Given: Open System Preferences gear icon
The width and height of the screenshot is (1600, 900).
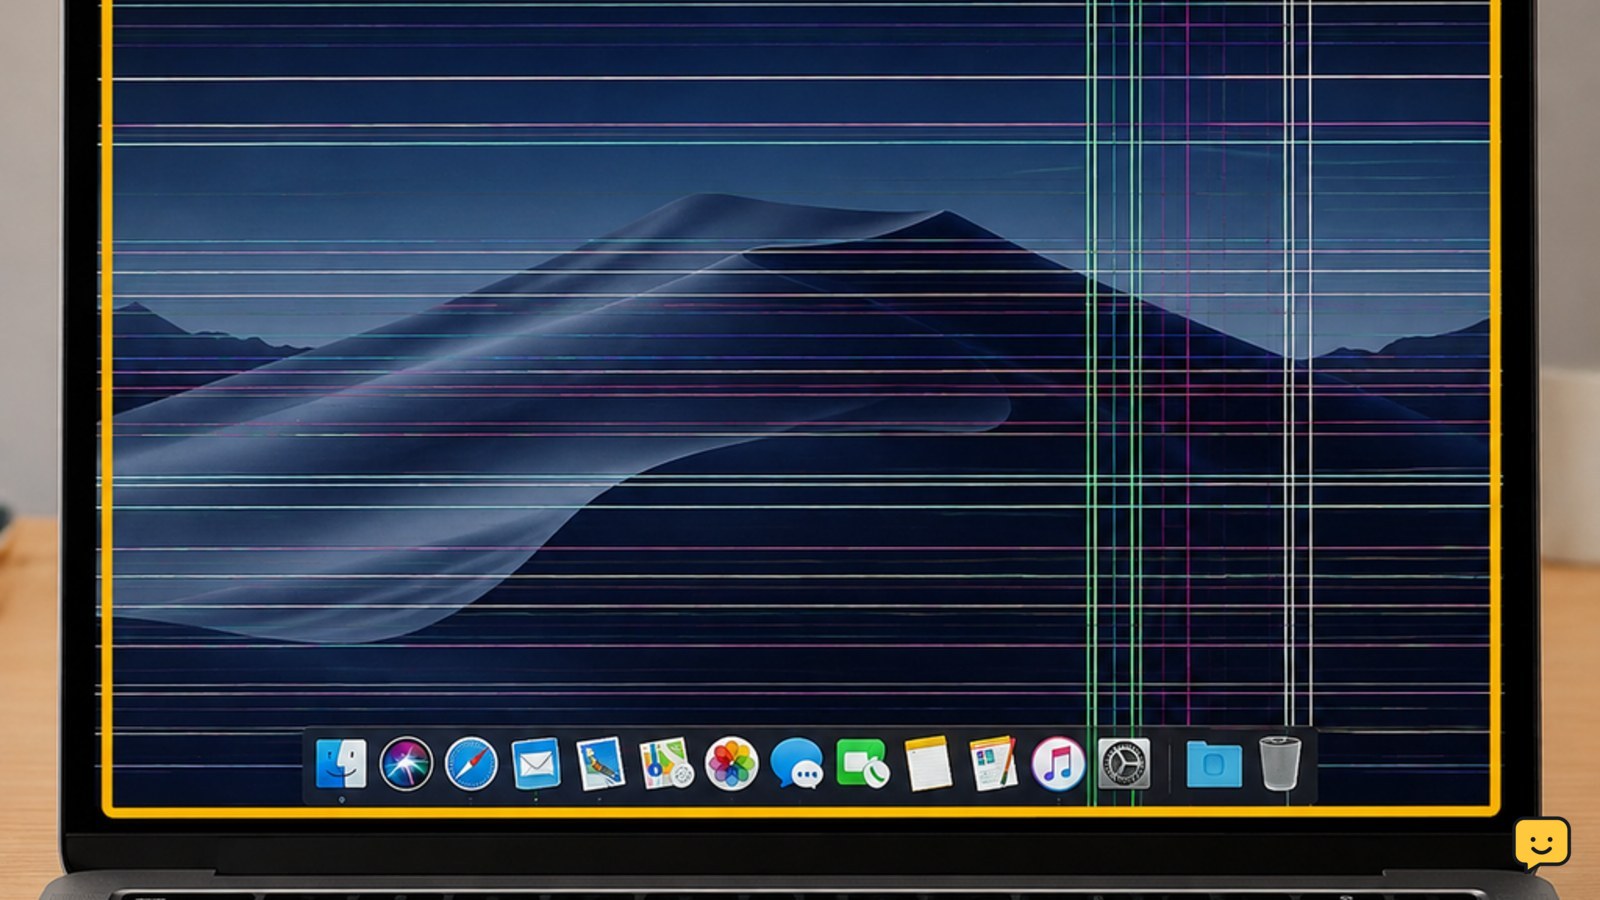Looking at the screenshot, I should [x=1124, y=764].
